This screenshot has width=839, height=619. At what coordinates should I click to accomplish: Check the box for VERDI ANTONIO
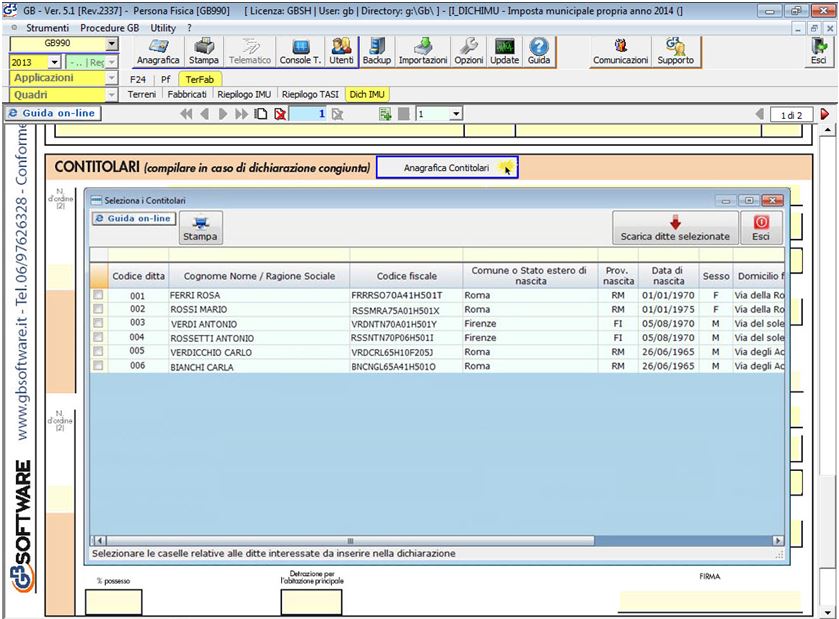click(98, 323)
